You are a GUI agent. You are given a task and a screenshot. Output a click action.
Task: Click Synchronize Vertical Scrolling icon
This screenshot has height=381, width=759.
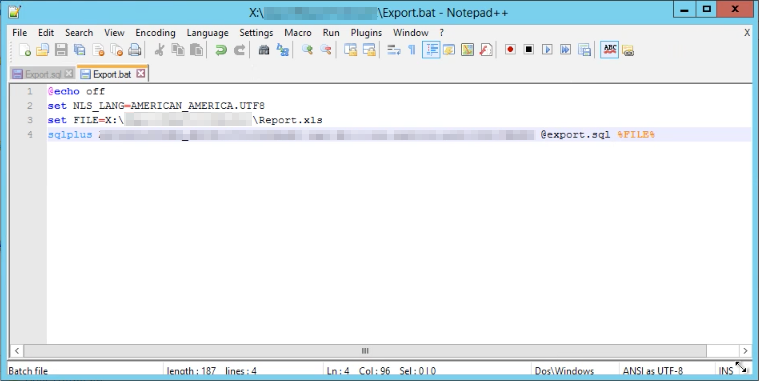[350, 50]
